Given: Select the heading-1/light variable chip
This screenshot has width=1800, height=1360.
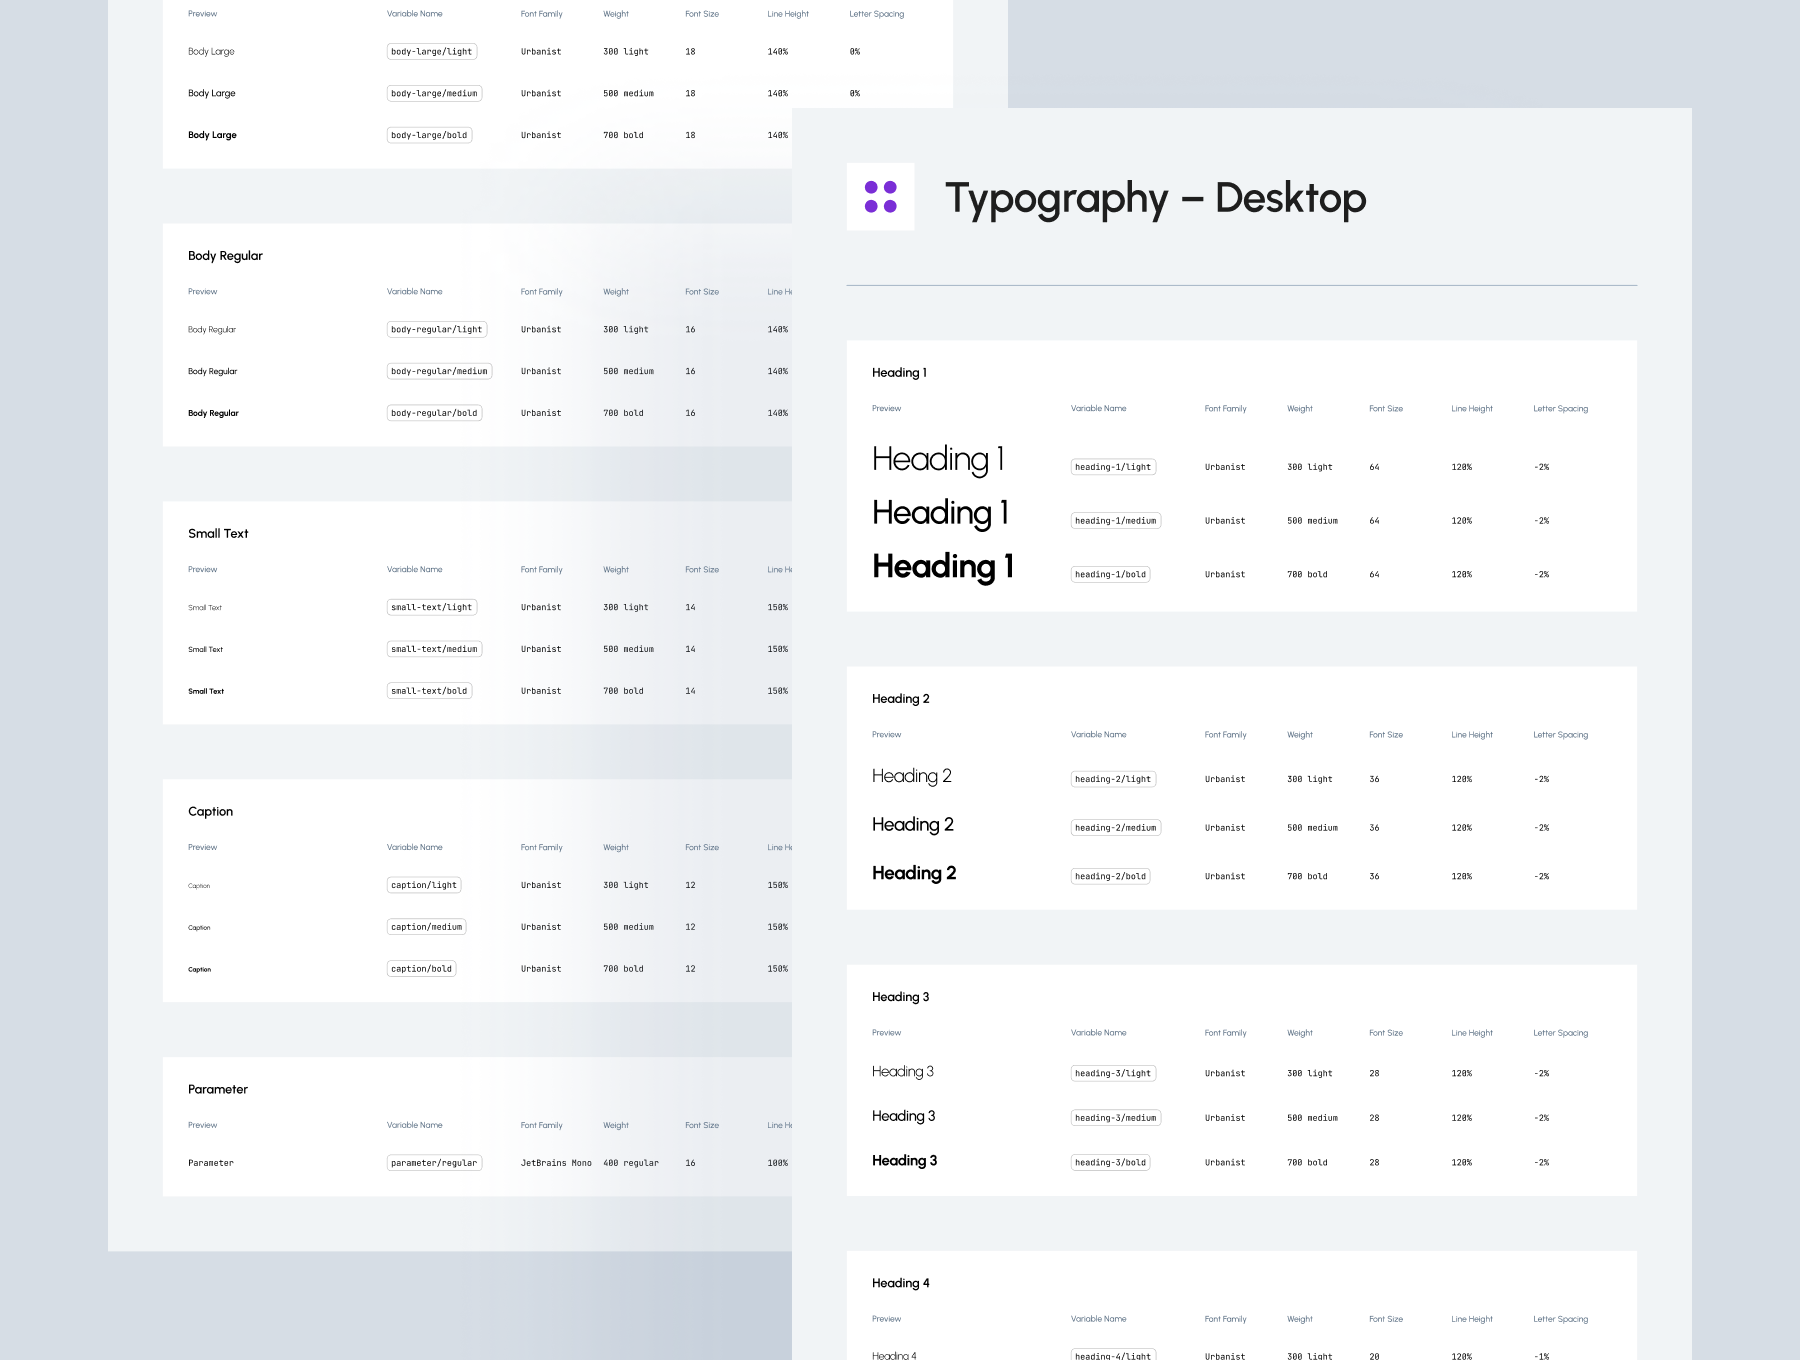Looking at the screenshot, I should (x=1113, y=467).
